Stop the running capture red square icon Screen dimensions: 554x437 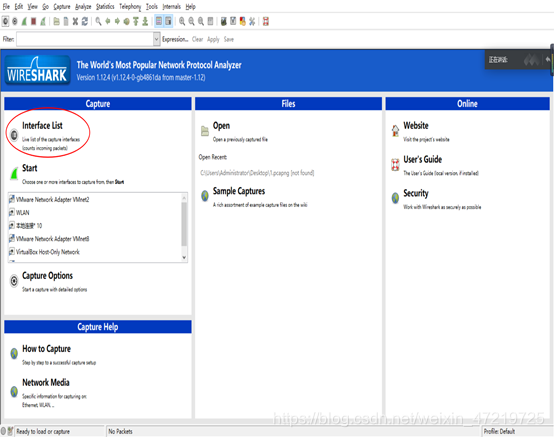click(34, 22)
